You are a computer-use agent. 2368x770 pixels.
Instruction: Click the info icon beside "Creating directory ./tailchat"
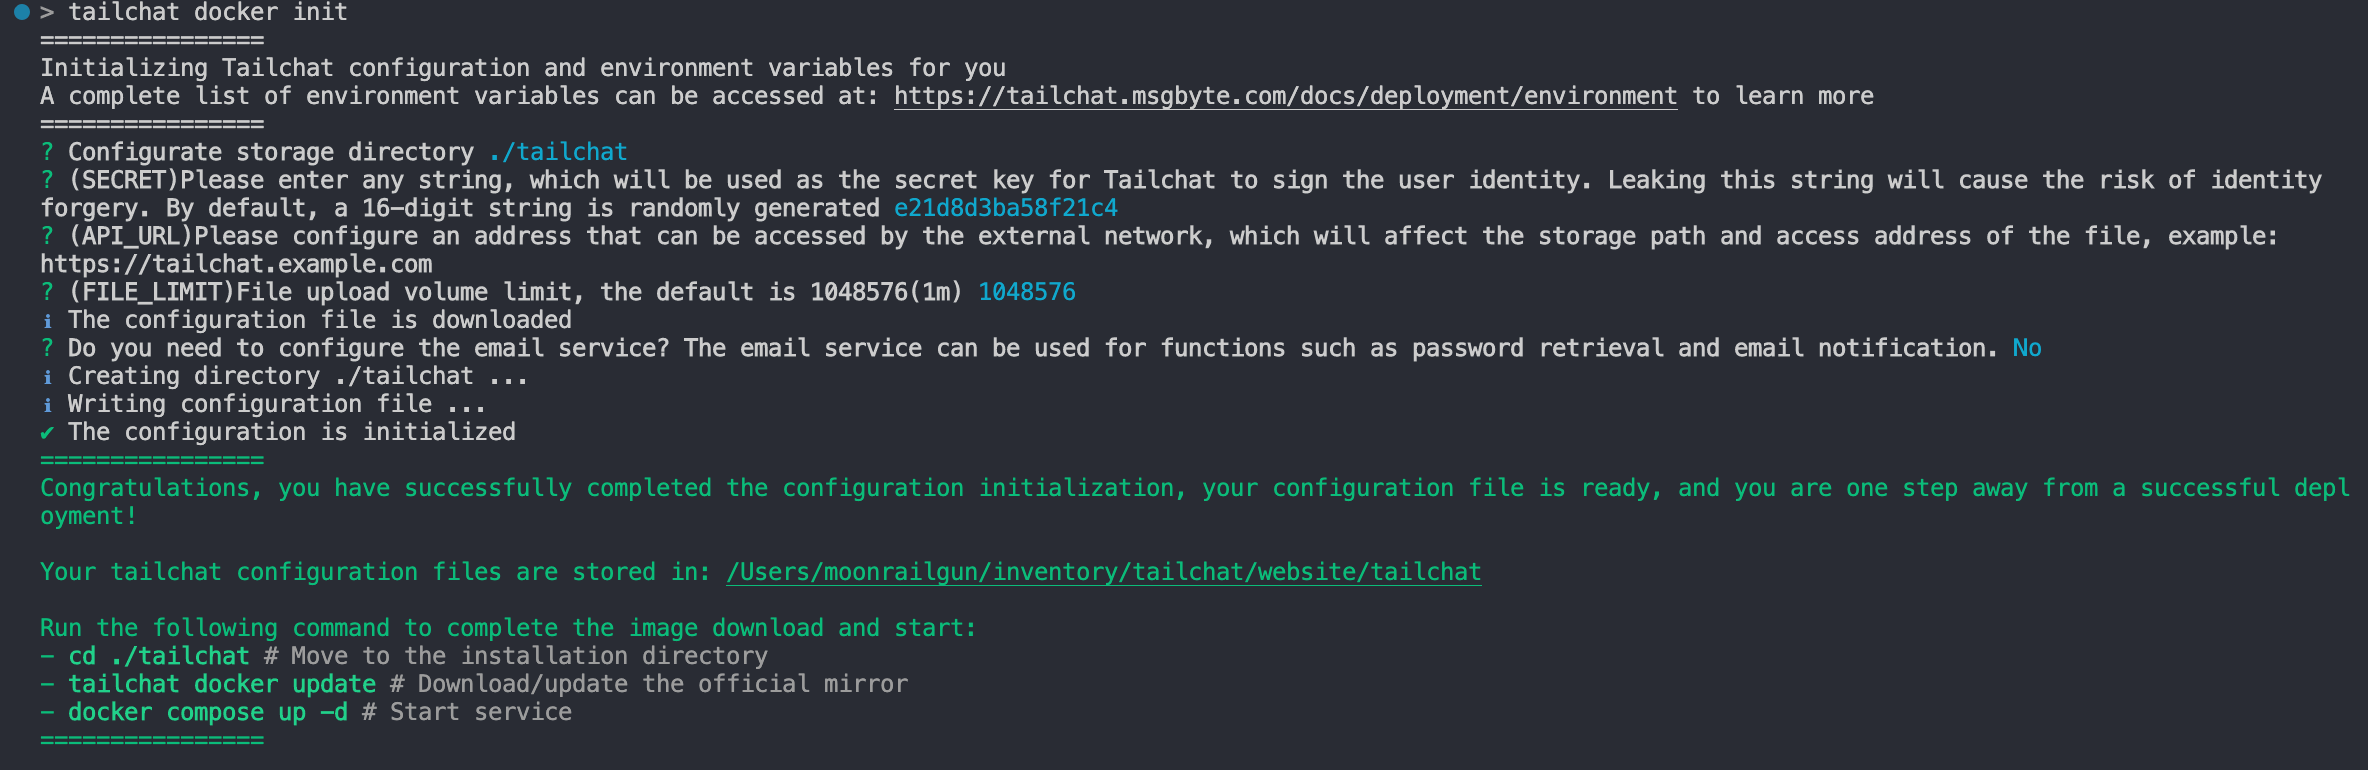(47, 377)
